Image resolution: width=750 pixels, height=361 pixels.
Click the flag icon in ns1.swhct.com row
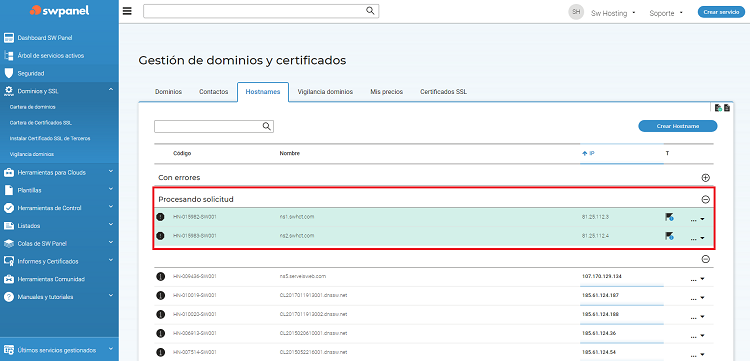(x=669, y=218)
